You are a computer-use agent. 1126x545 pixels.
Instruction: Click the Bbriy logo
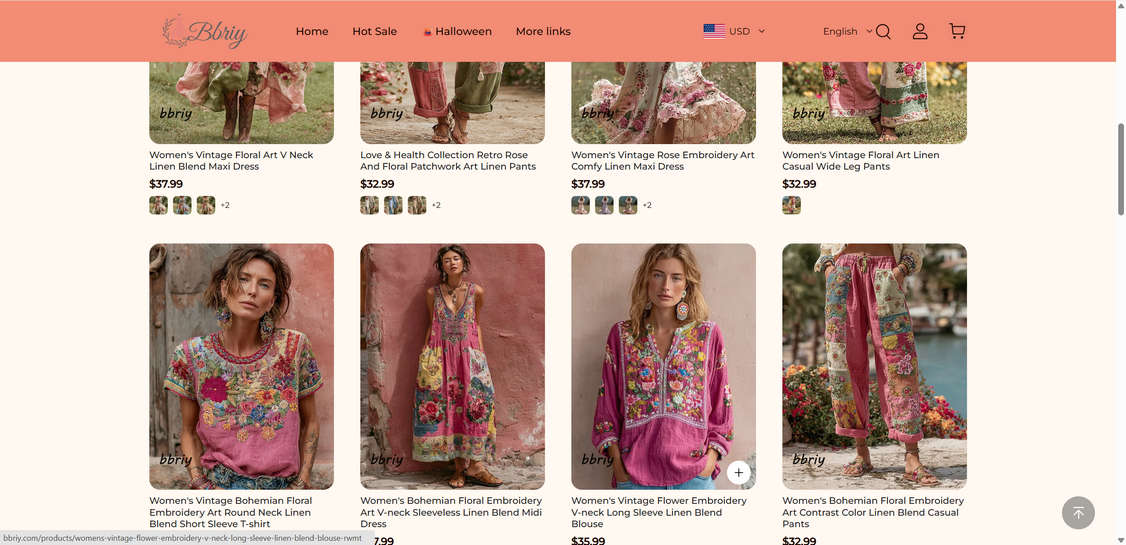click(204, 32)
